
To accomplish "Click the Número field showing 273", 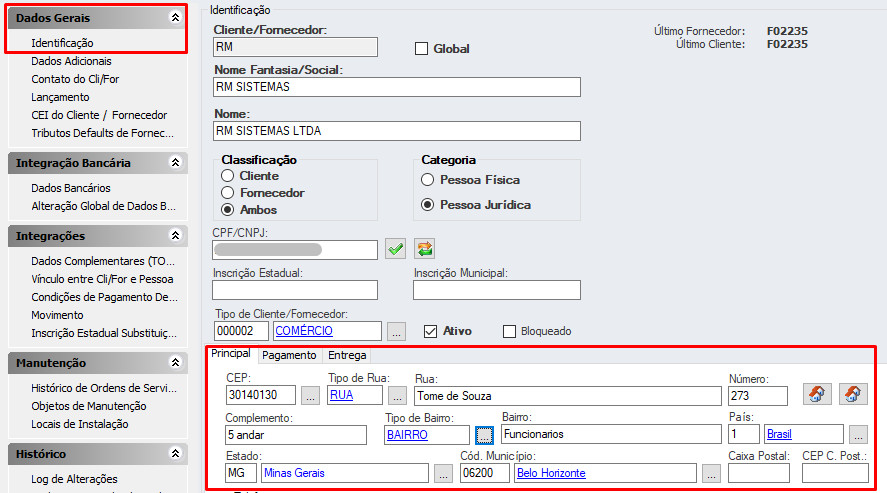I will (758, 396).
